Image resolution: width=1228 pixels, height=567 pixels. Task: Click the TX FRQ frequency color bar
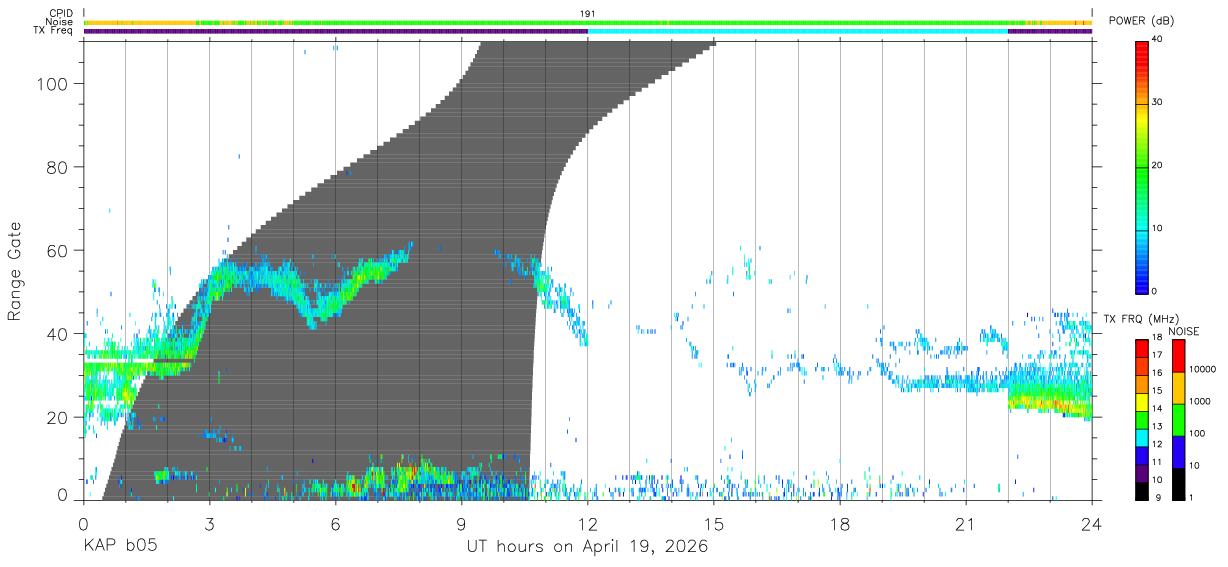point(1142,419)
